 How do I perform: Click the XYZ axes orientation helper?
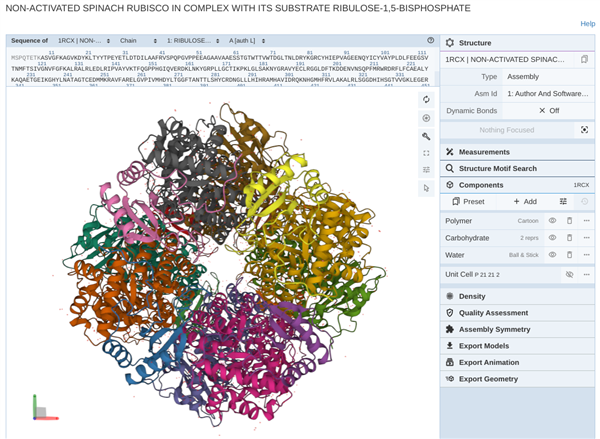(x=44, y=408)
